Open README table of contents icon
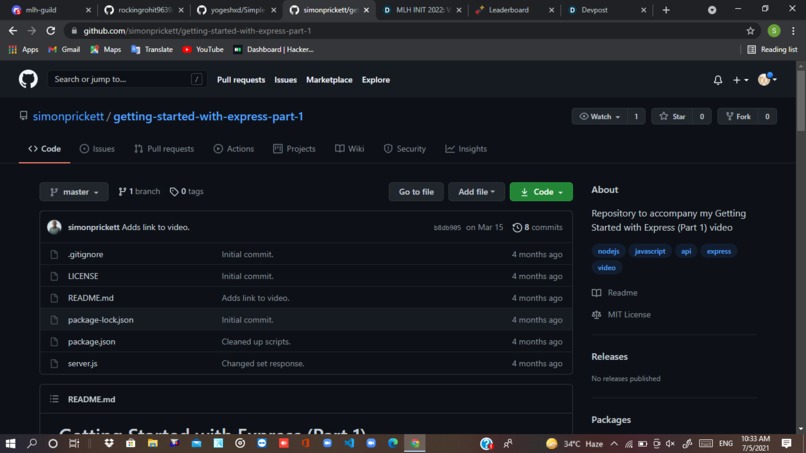 (54, 399)
